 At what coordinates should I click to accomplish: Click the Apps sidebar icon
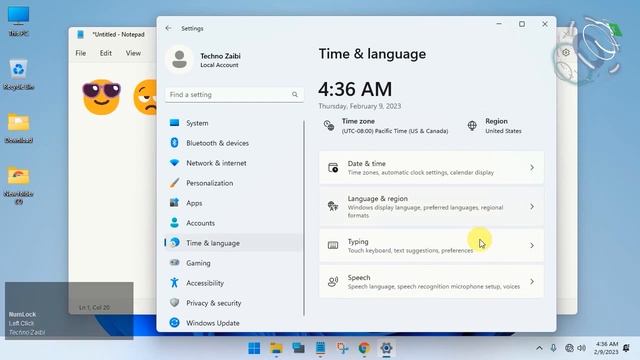pos(174,202)
